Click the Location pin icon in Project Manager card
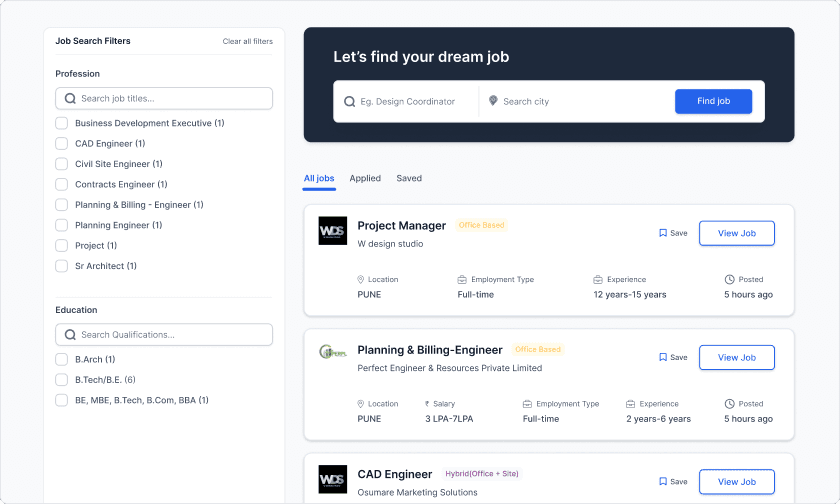The width and height of the screenshot is (840, 504). 361,280
